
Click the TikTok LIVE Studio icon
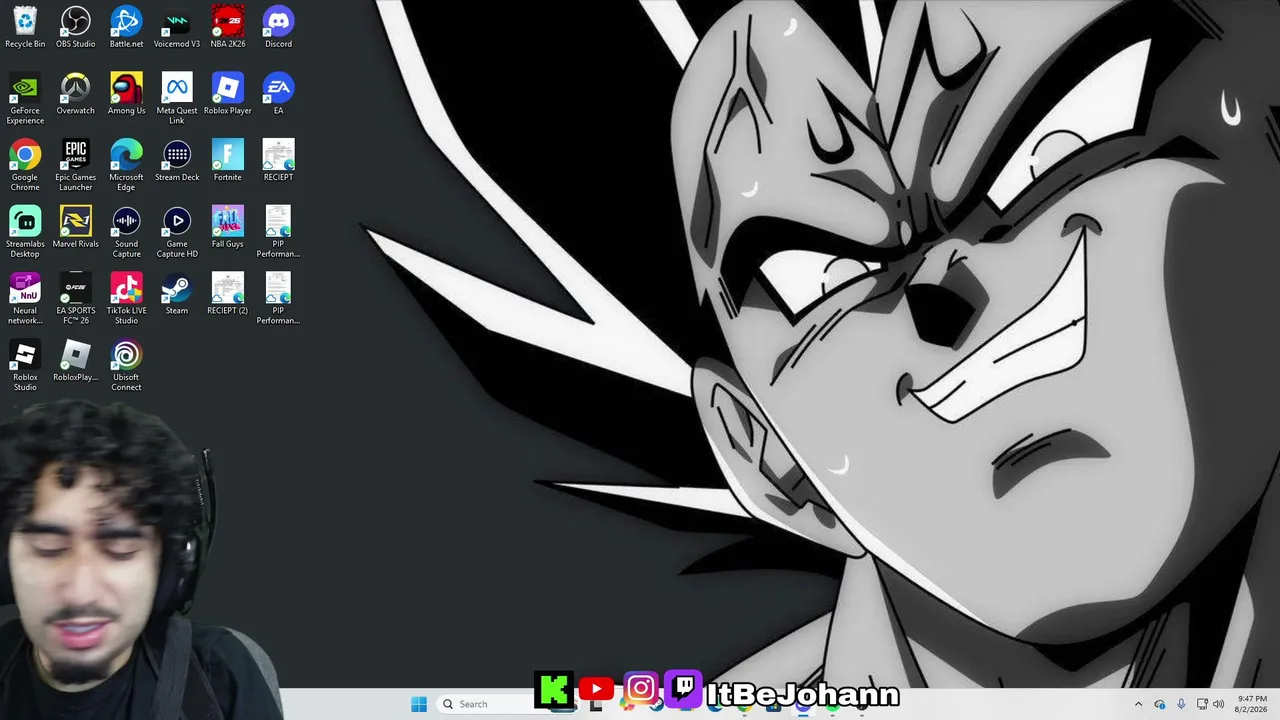126,299
